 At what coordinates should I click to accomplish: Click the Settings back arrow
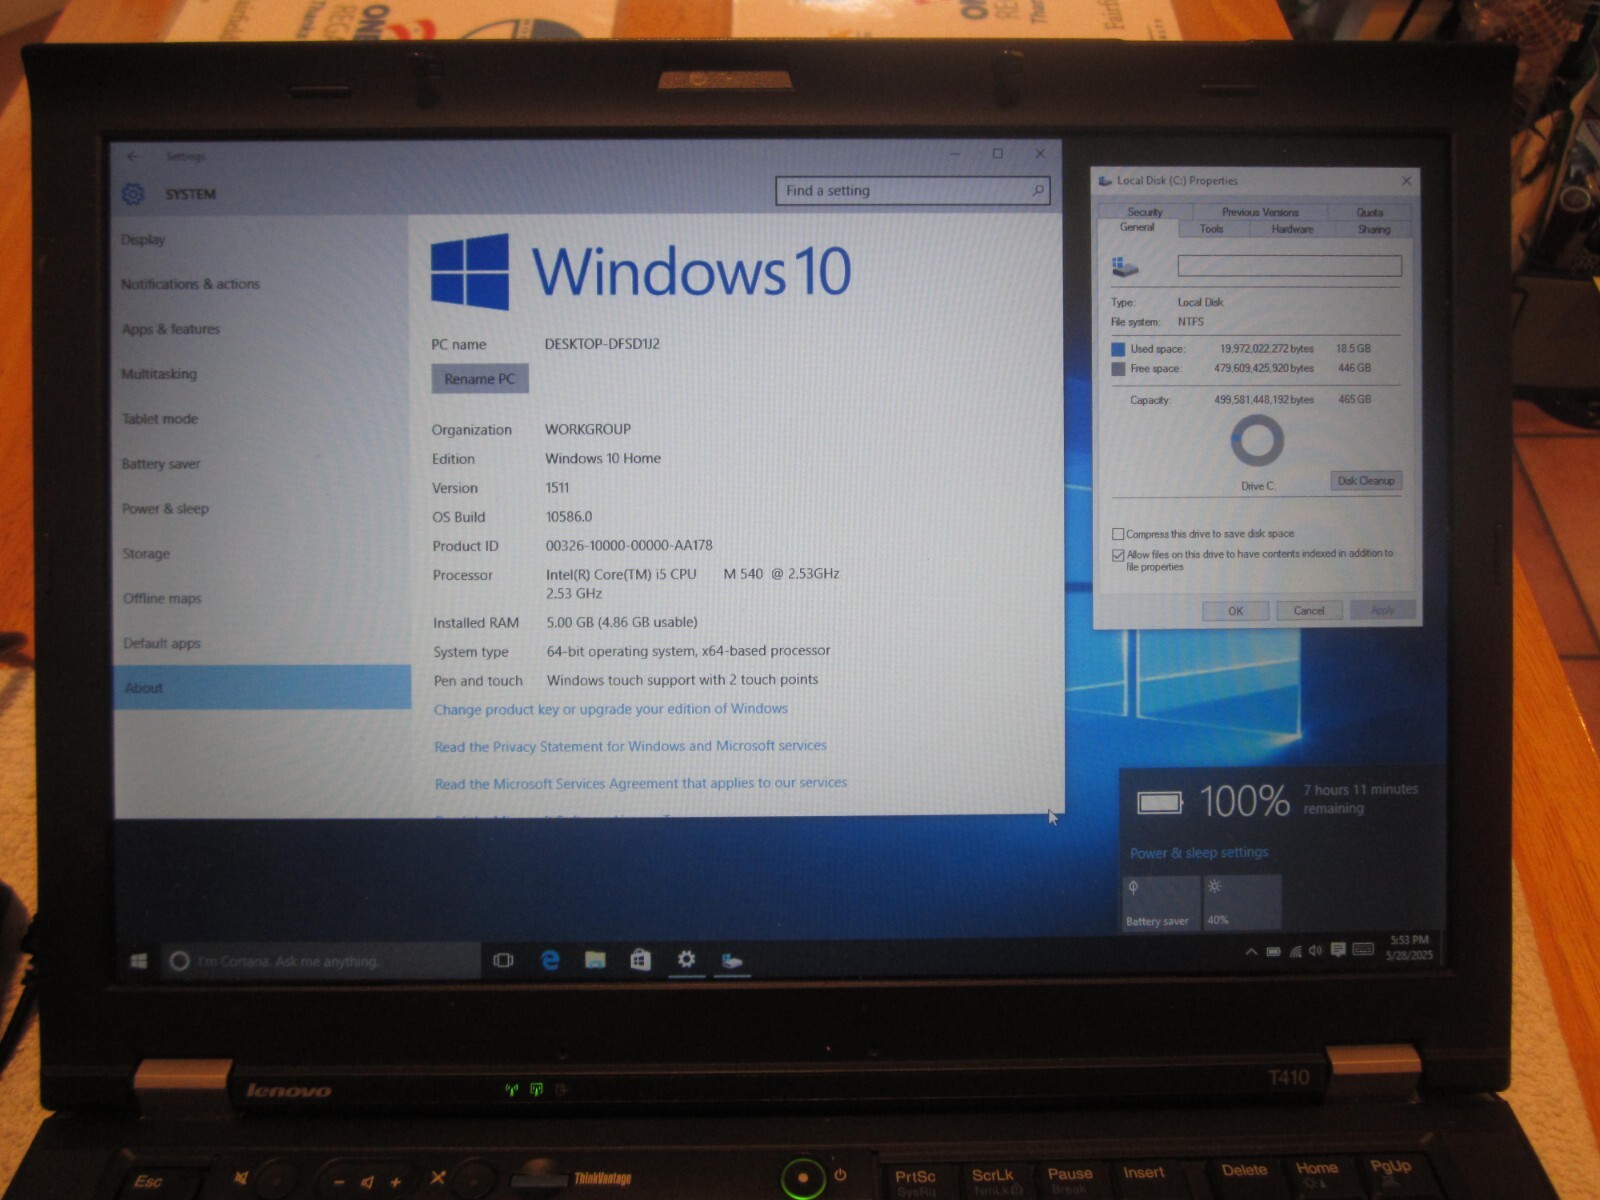pos(133,156)
